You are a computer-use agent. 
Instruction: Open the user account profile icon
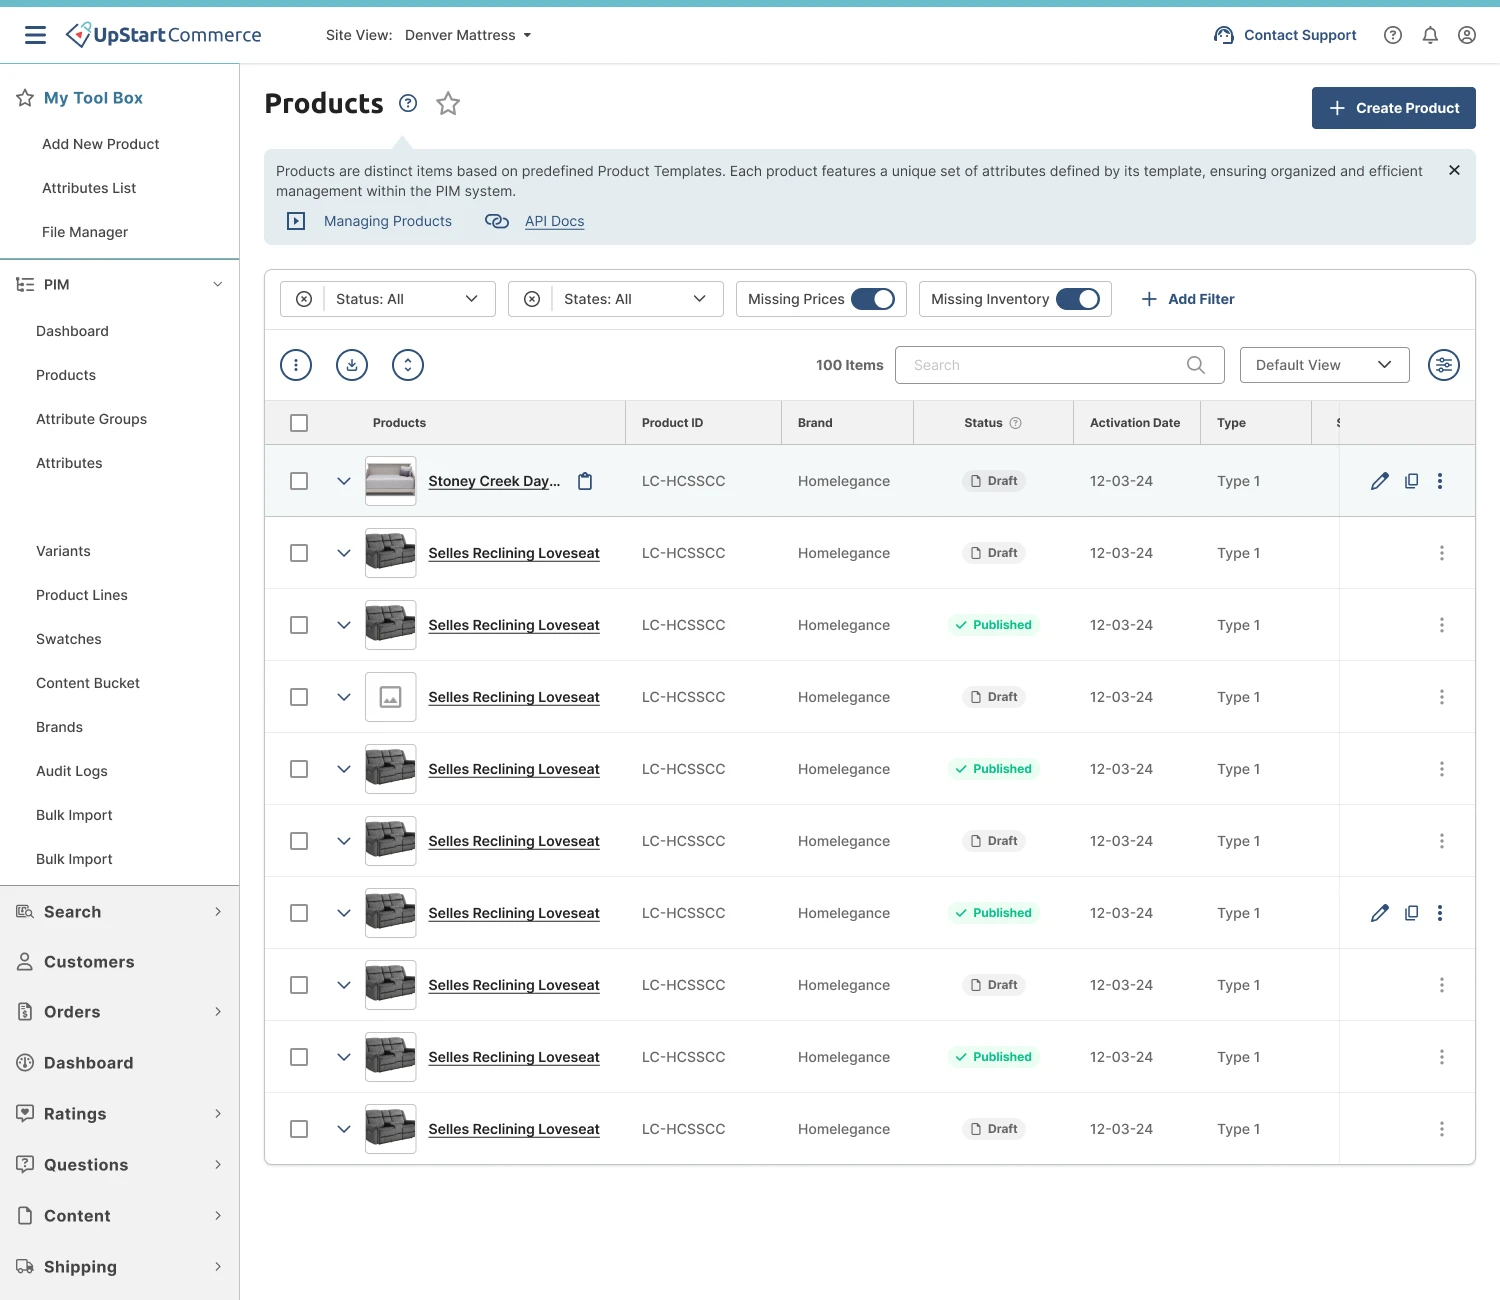click(1467, 35)
